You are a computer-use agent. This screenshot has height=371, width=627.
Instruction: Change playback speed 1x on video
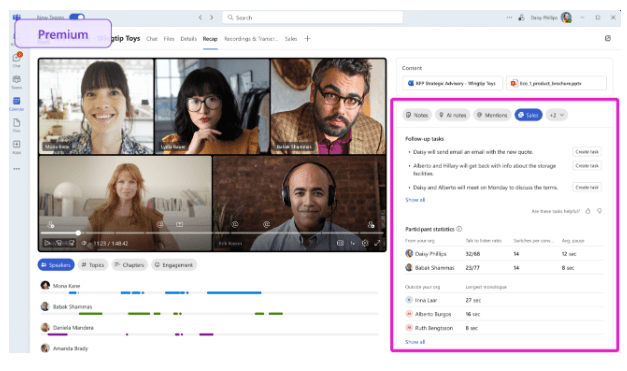352,243
